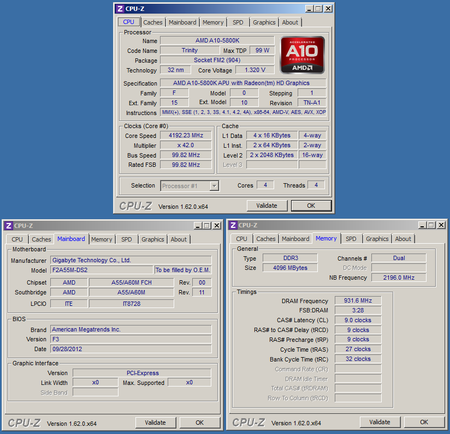Click the CPU-Z icon in top window title bar
The width and height of the screenshot is (450, 434).
click(120, 9)
